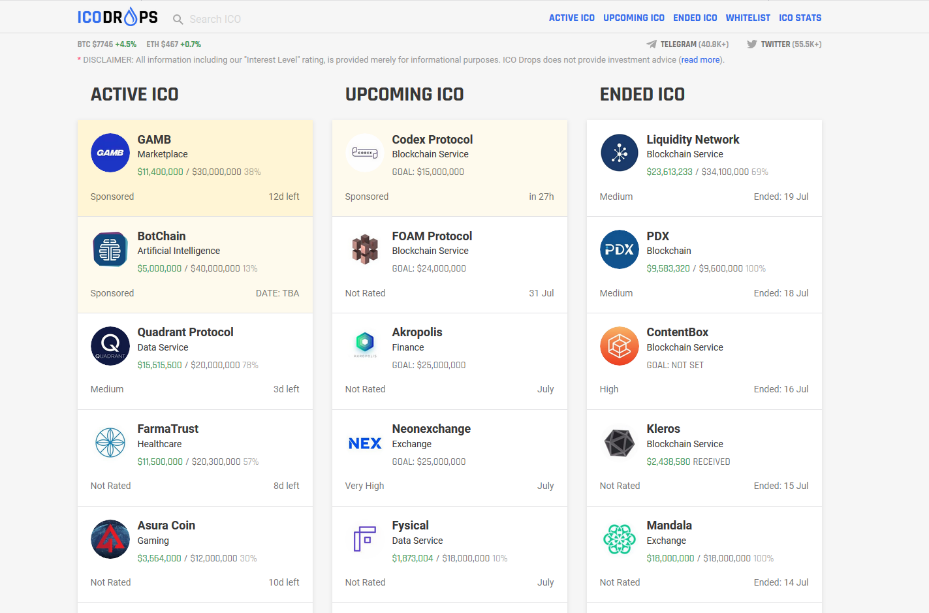The height and width of the screenshot is (613, 929).
Task: Click the ENDED ICO column heading
Action: point(642,94)
